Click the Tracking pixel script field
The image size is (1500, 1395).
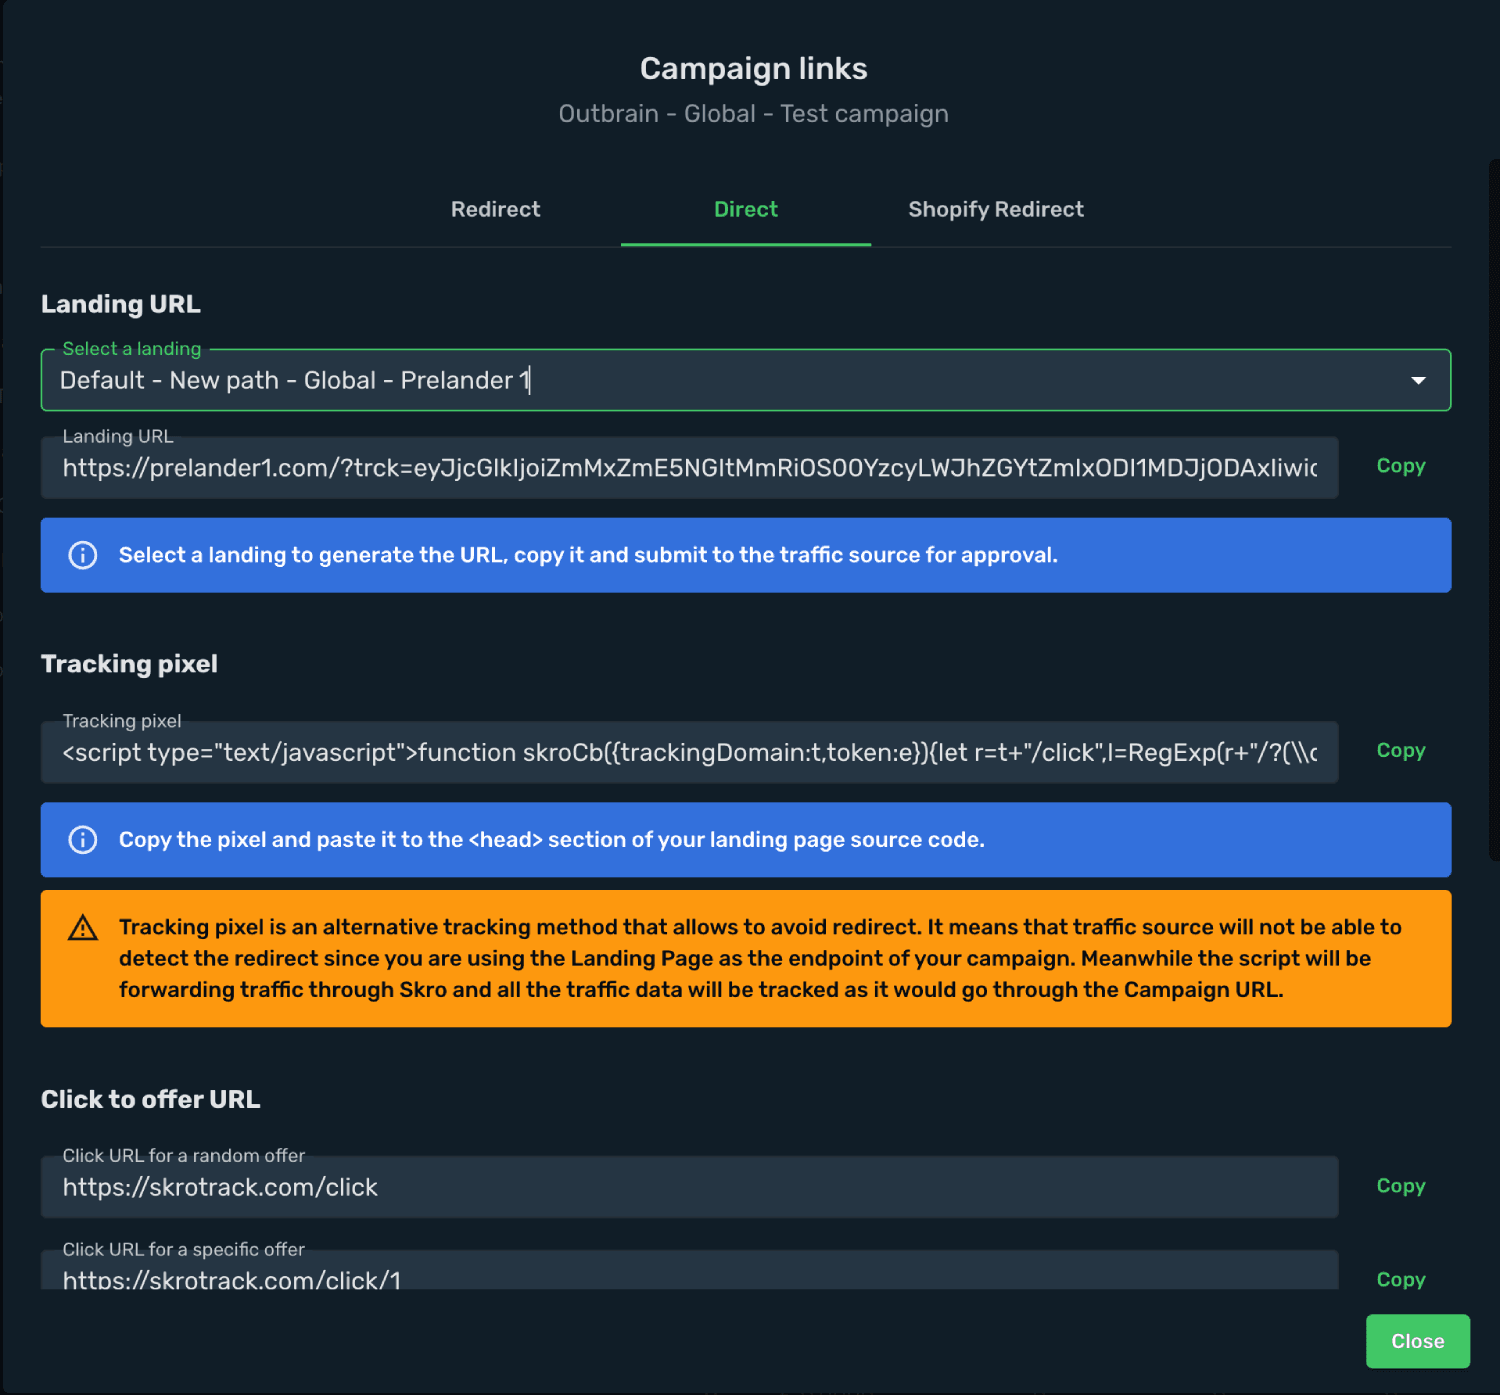click(689, 752)
